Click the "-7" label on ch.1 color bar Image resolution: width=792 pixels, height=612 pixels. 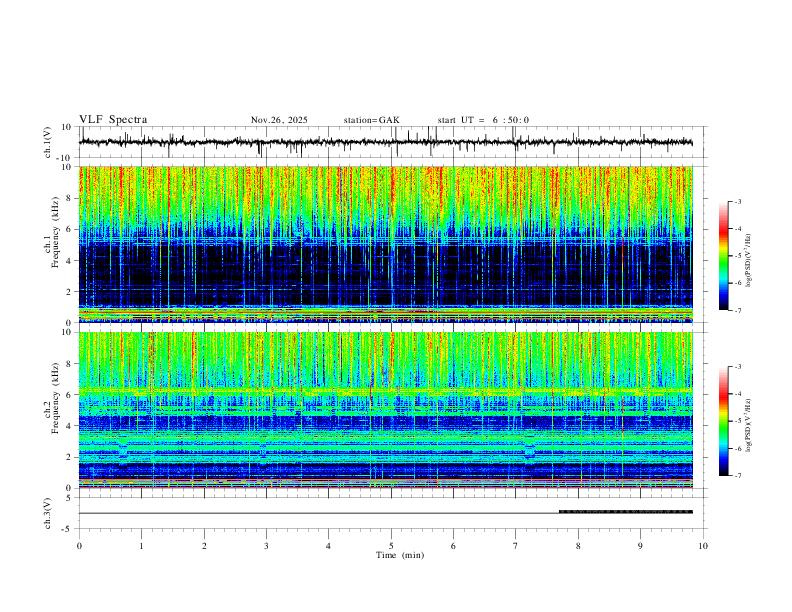(738, 311)
